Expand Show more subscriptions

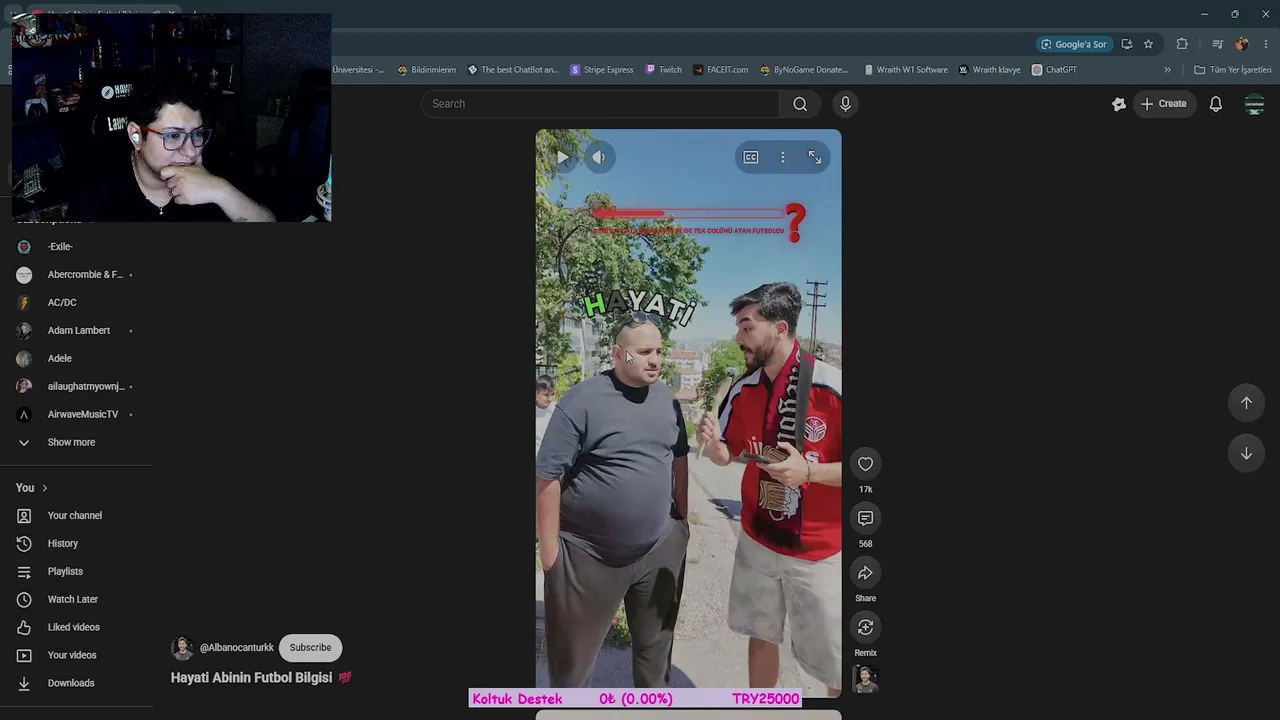click(71, 442)
